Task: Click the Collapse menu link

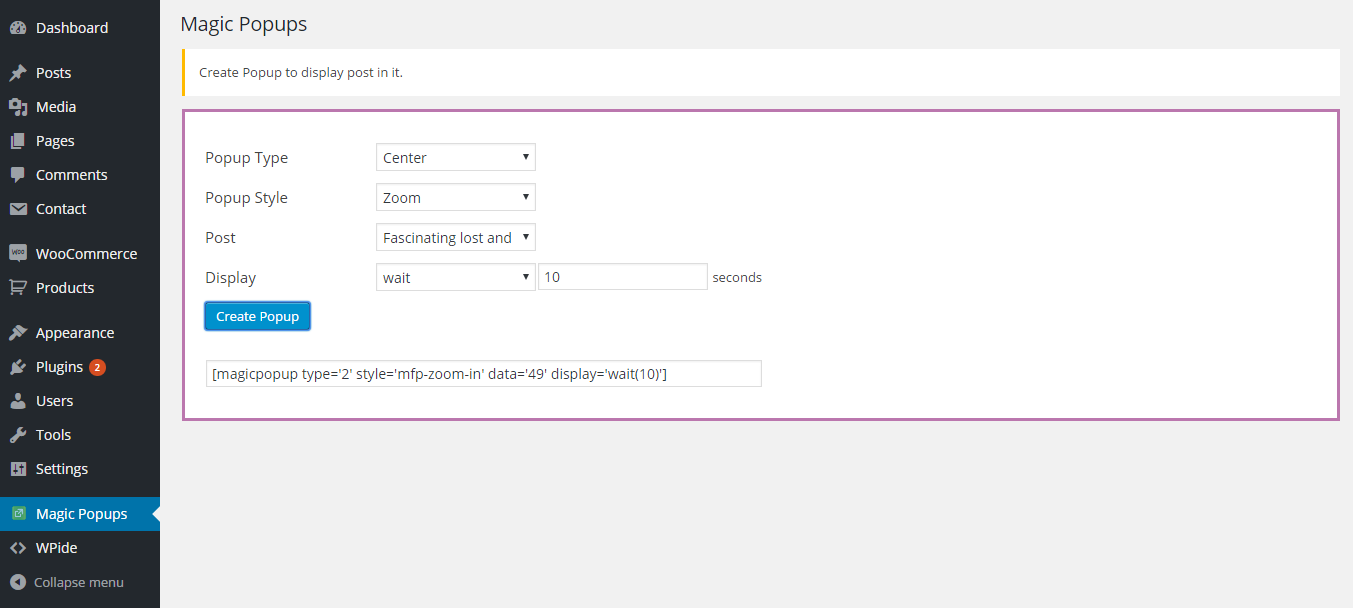Action: click(x=80, y=582)
